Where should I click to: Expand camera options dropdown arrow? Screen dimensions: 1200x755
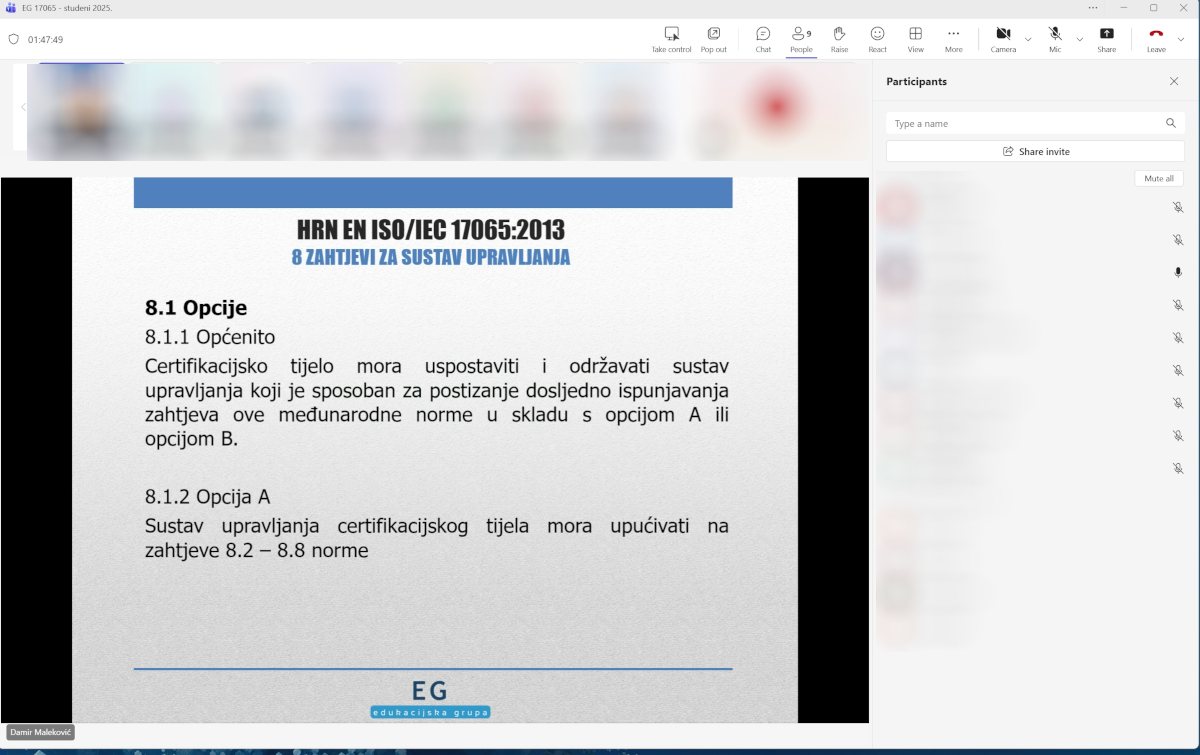click(x=1028, y=39)
